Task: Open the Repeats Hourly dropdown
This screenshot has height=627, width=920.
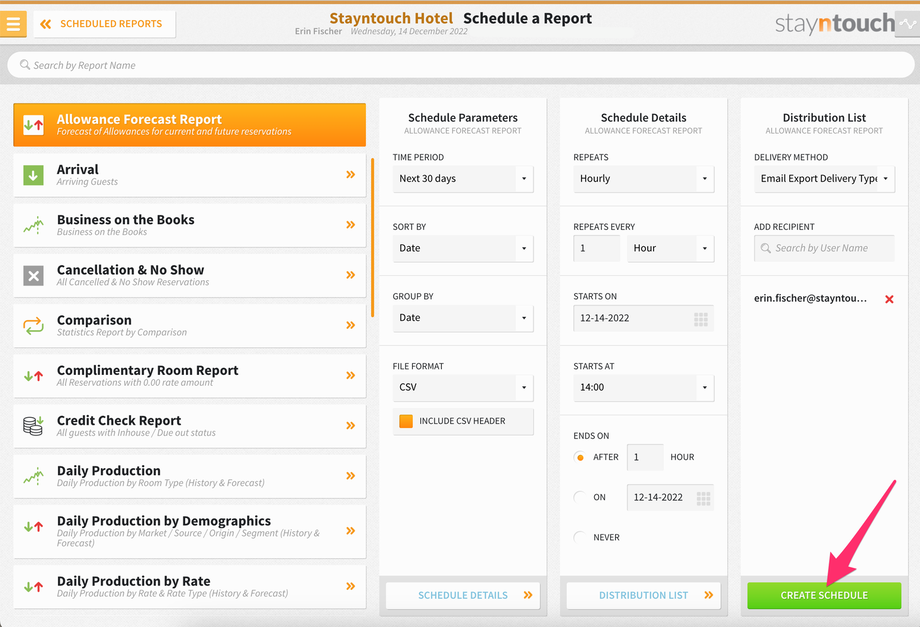Action: (x=644, y=179)
